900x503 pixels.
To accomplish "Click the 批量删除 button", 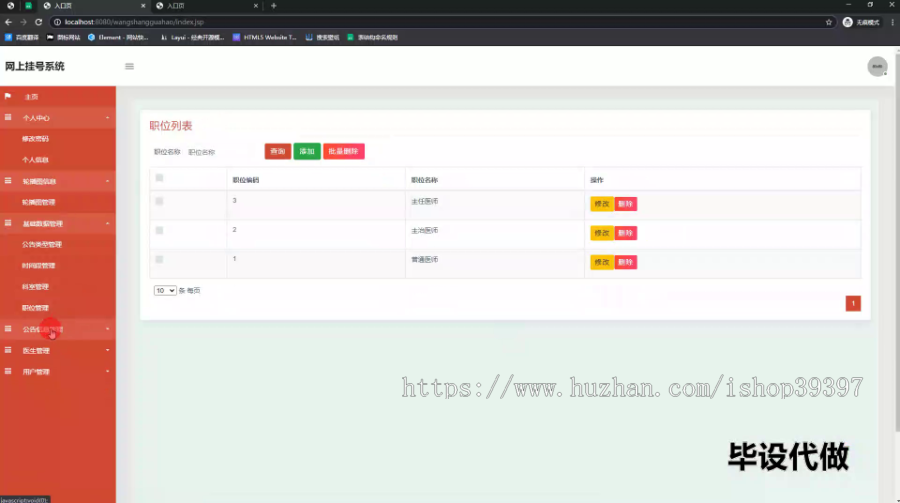I will [x=344, y=152].
